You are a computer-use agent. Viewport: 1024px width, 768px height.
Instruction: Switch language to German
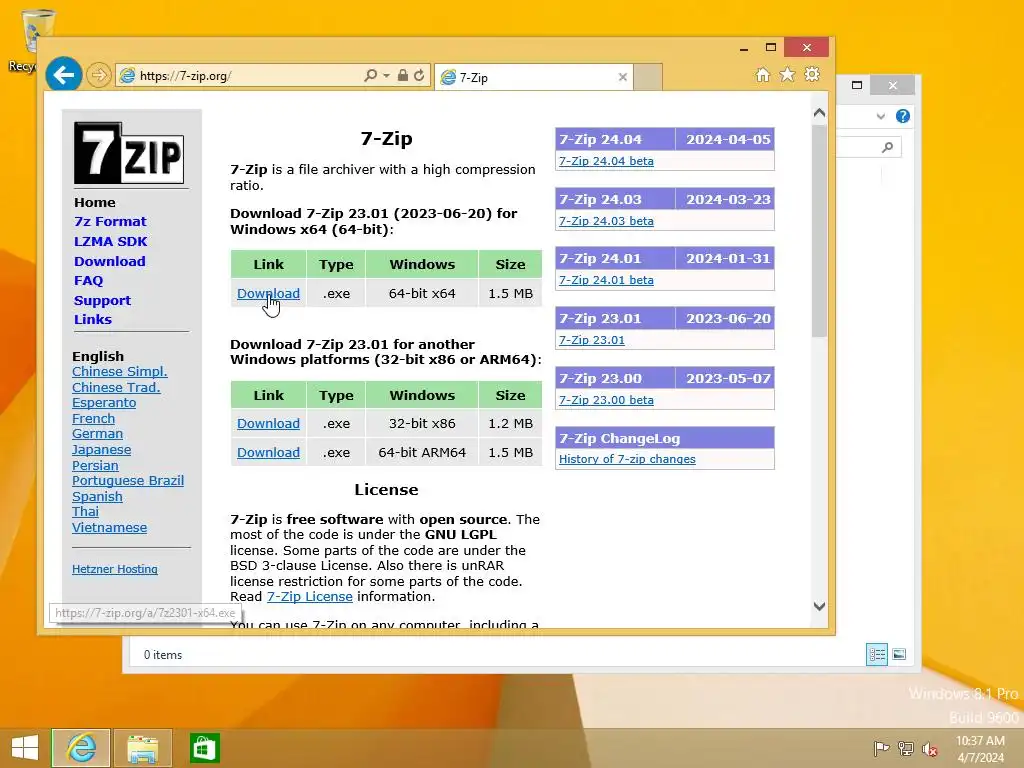(x=97, y=434)
